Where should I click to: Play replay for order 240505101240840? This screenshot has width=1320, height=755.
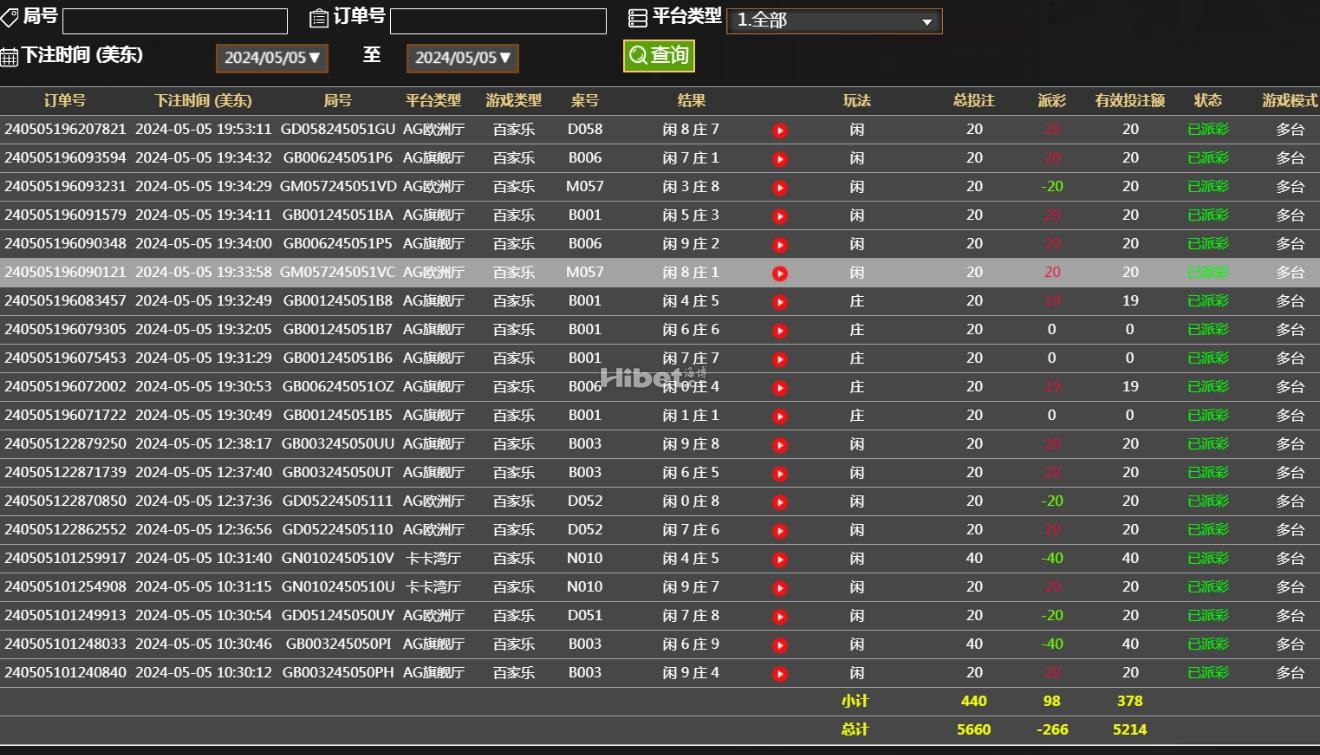780,674
